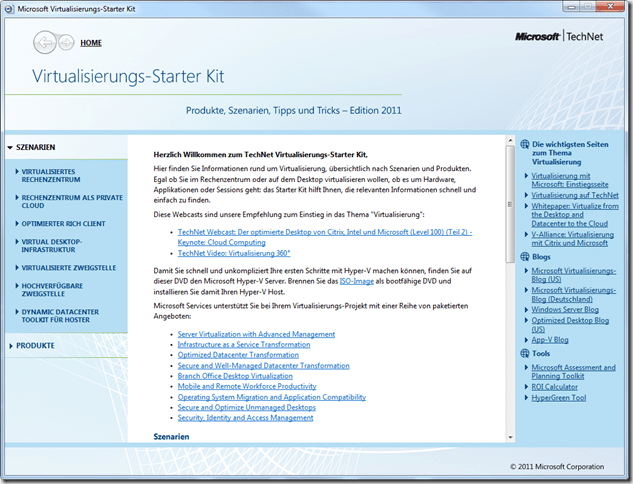Image resolution: width=633 pixels, height=484 pixels.
Task: Open Rechenzentrum als Private Cloud scenario
Action: point(72,202)
